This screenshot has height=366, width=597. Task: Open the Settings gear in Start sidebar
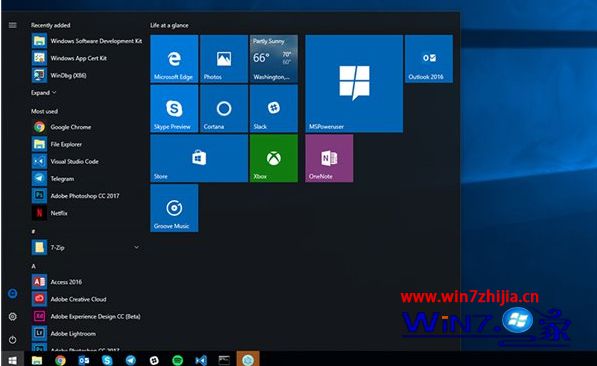[13, 316]
